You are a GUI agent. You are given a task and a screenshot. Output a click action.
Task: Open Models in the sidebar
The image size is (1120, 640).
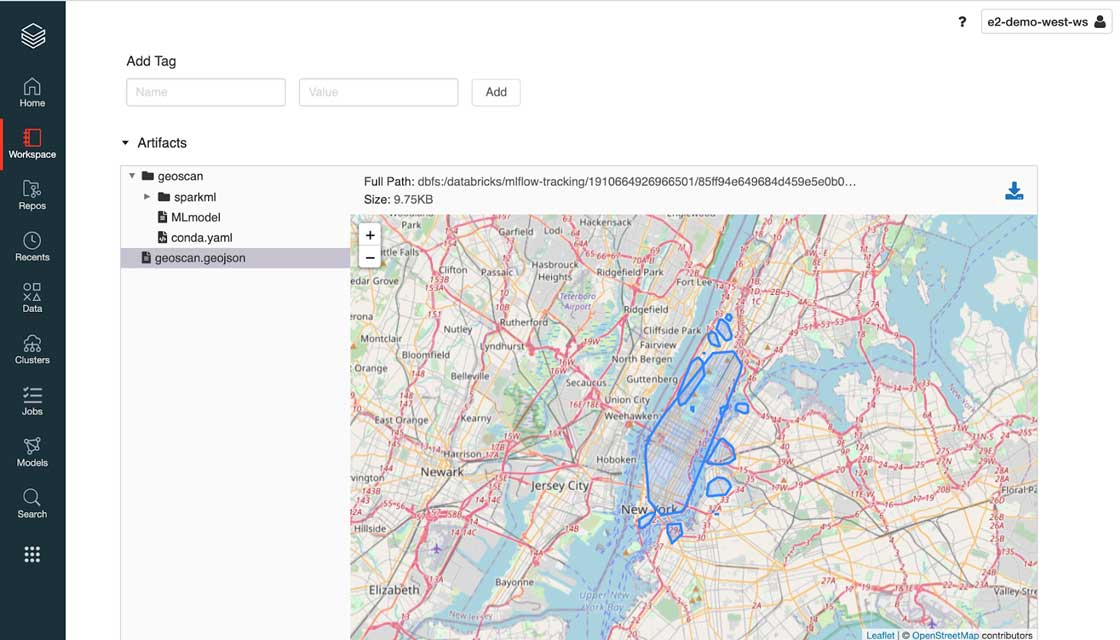(x=32, y=452)
